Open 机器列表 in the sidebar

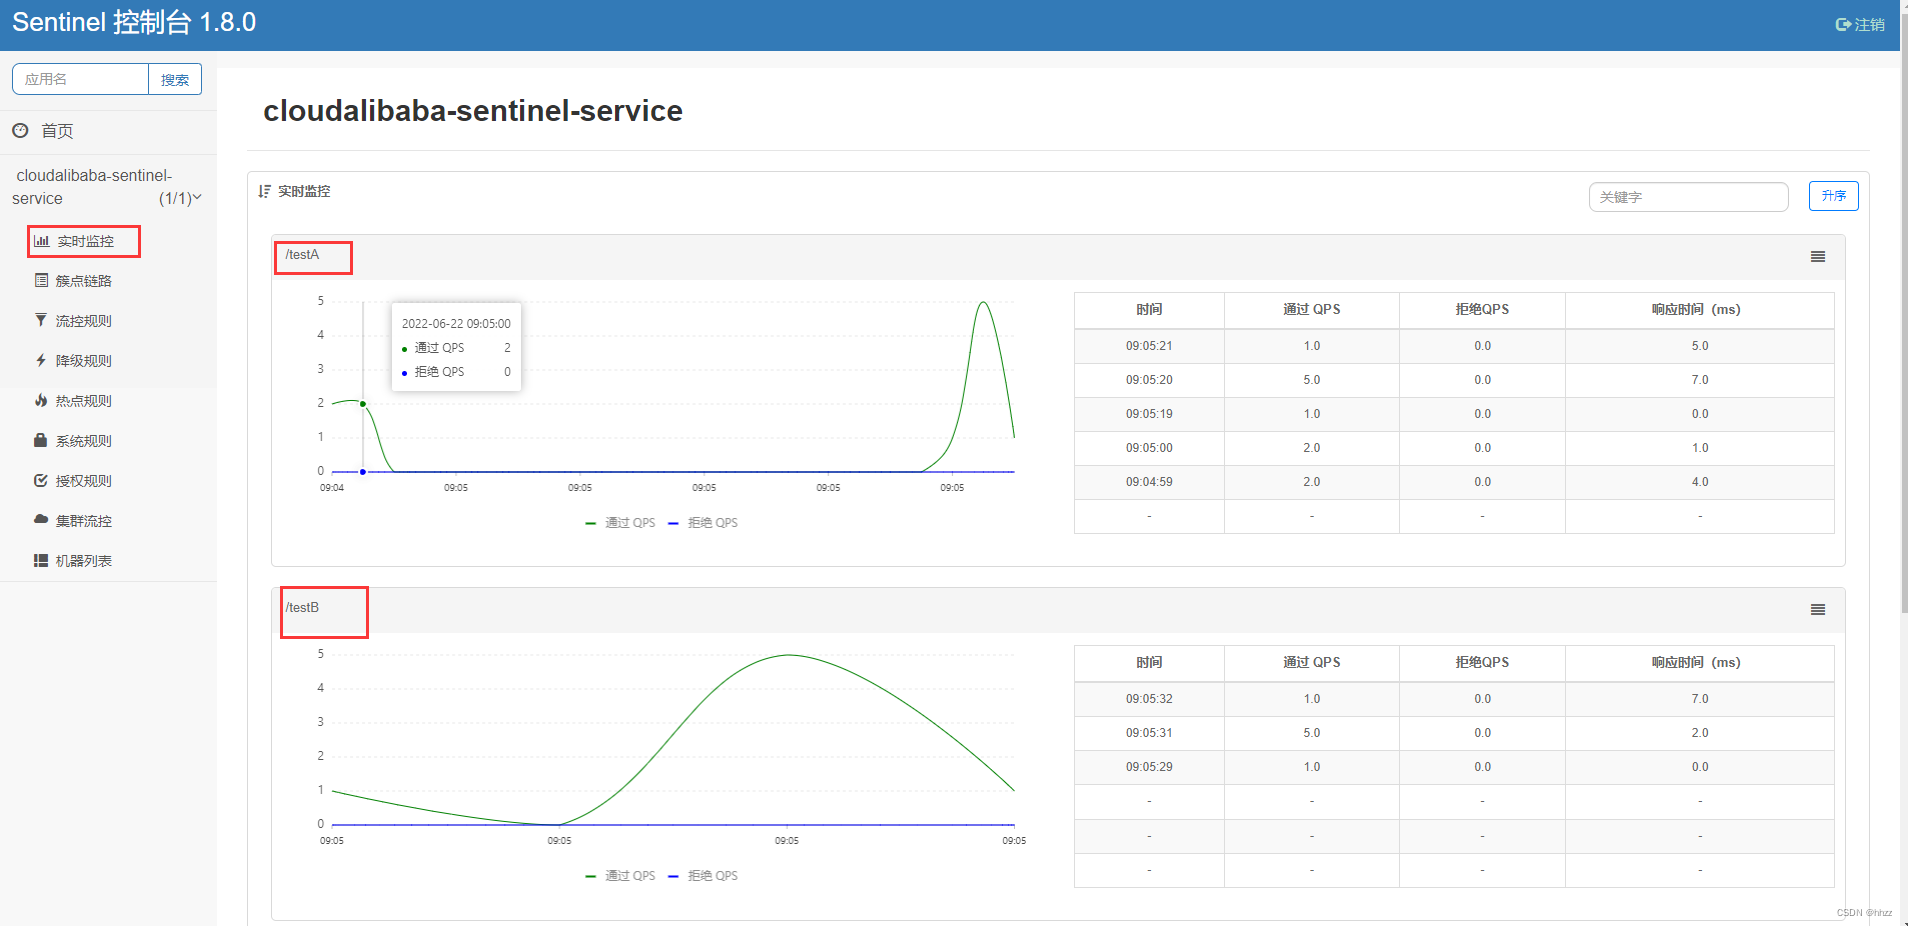tap(84, 561)
